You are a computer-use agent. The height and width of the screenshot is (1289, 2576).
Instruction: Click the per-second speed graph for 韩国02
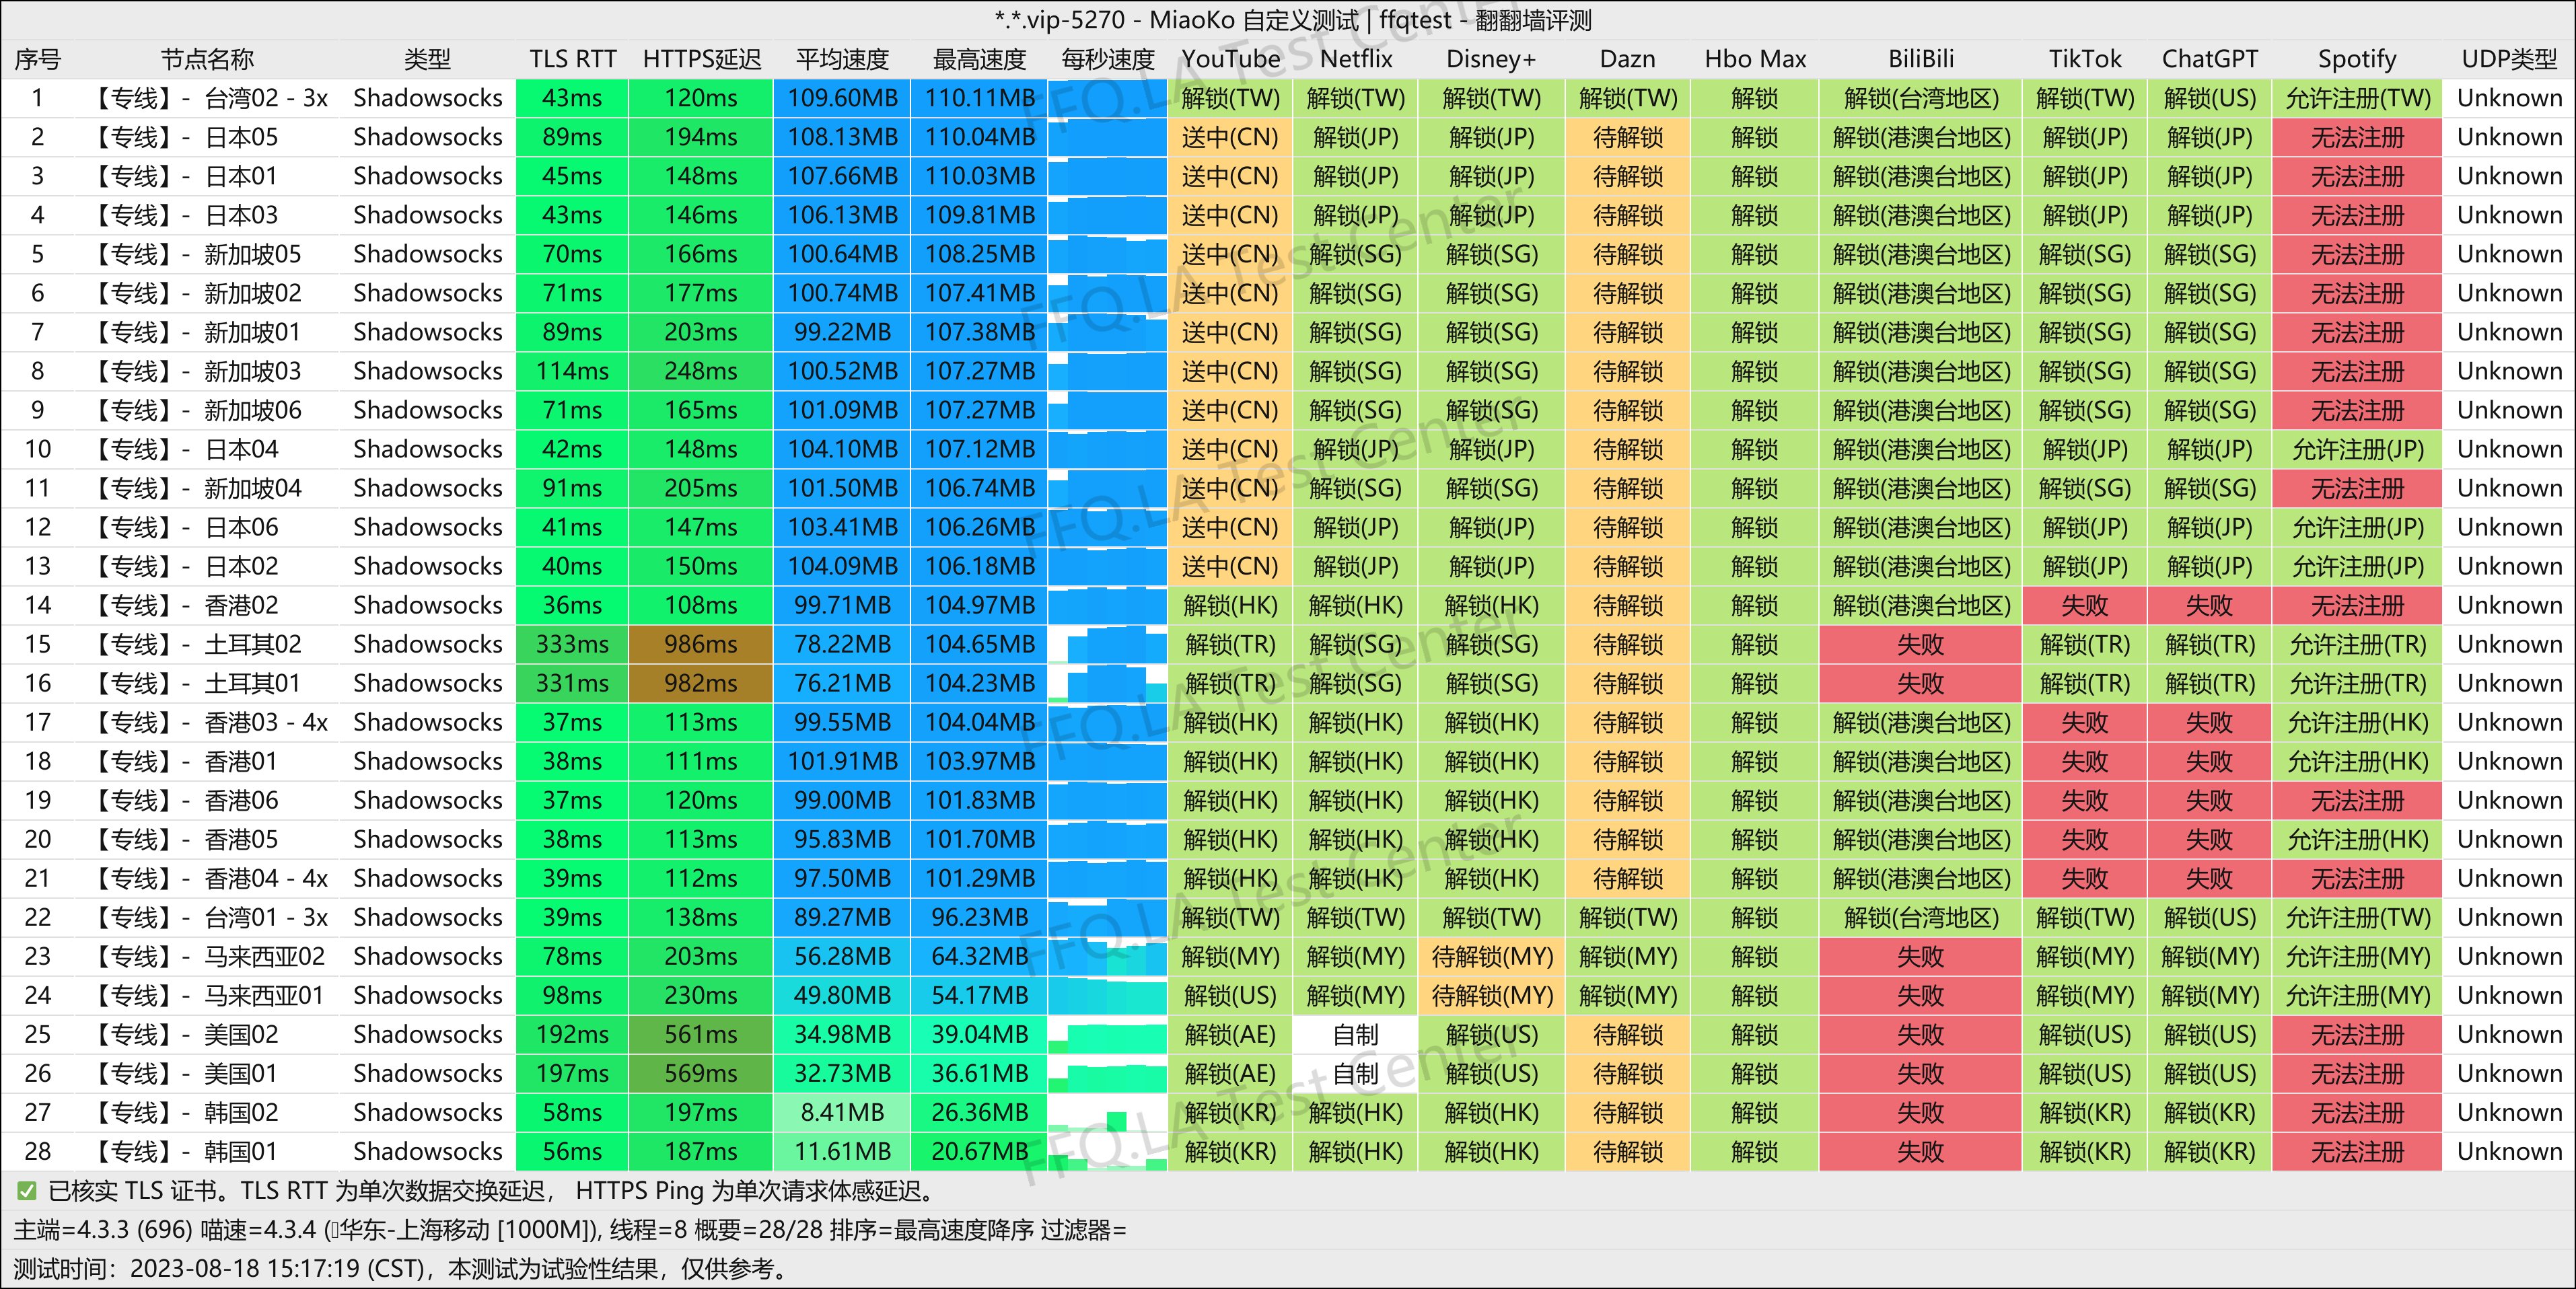pyautogui.click(x=1107, y=1112)
